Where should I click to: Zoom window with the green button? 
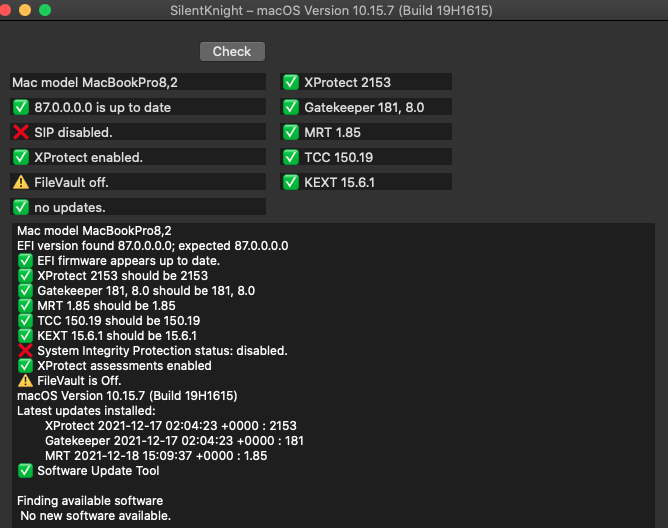point(45,10)
